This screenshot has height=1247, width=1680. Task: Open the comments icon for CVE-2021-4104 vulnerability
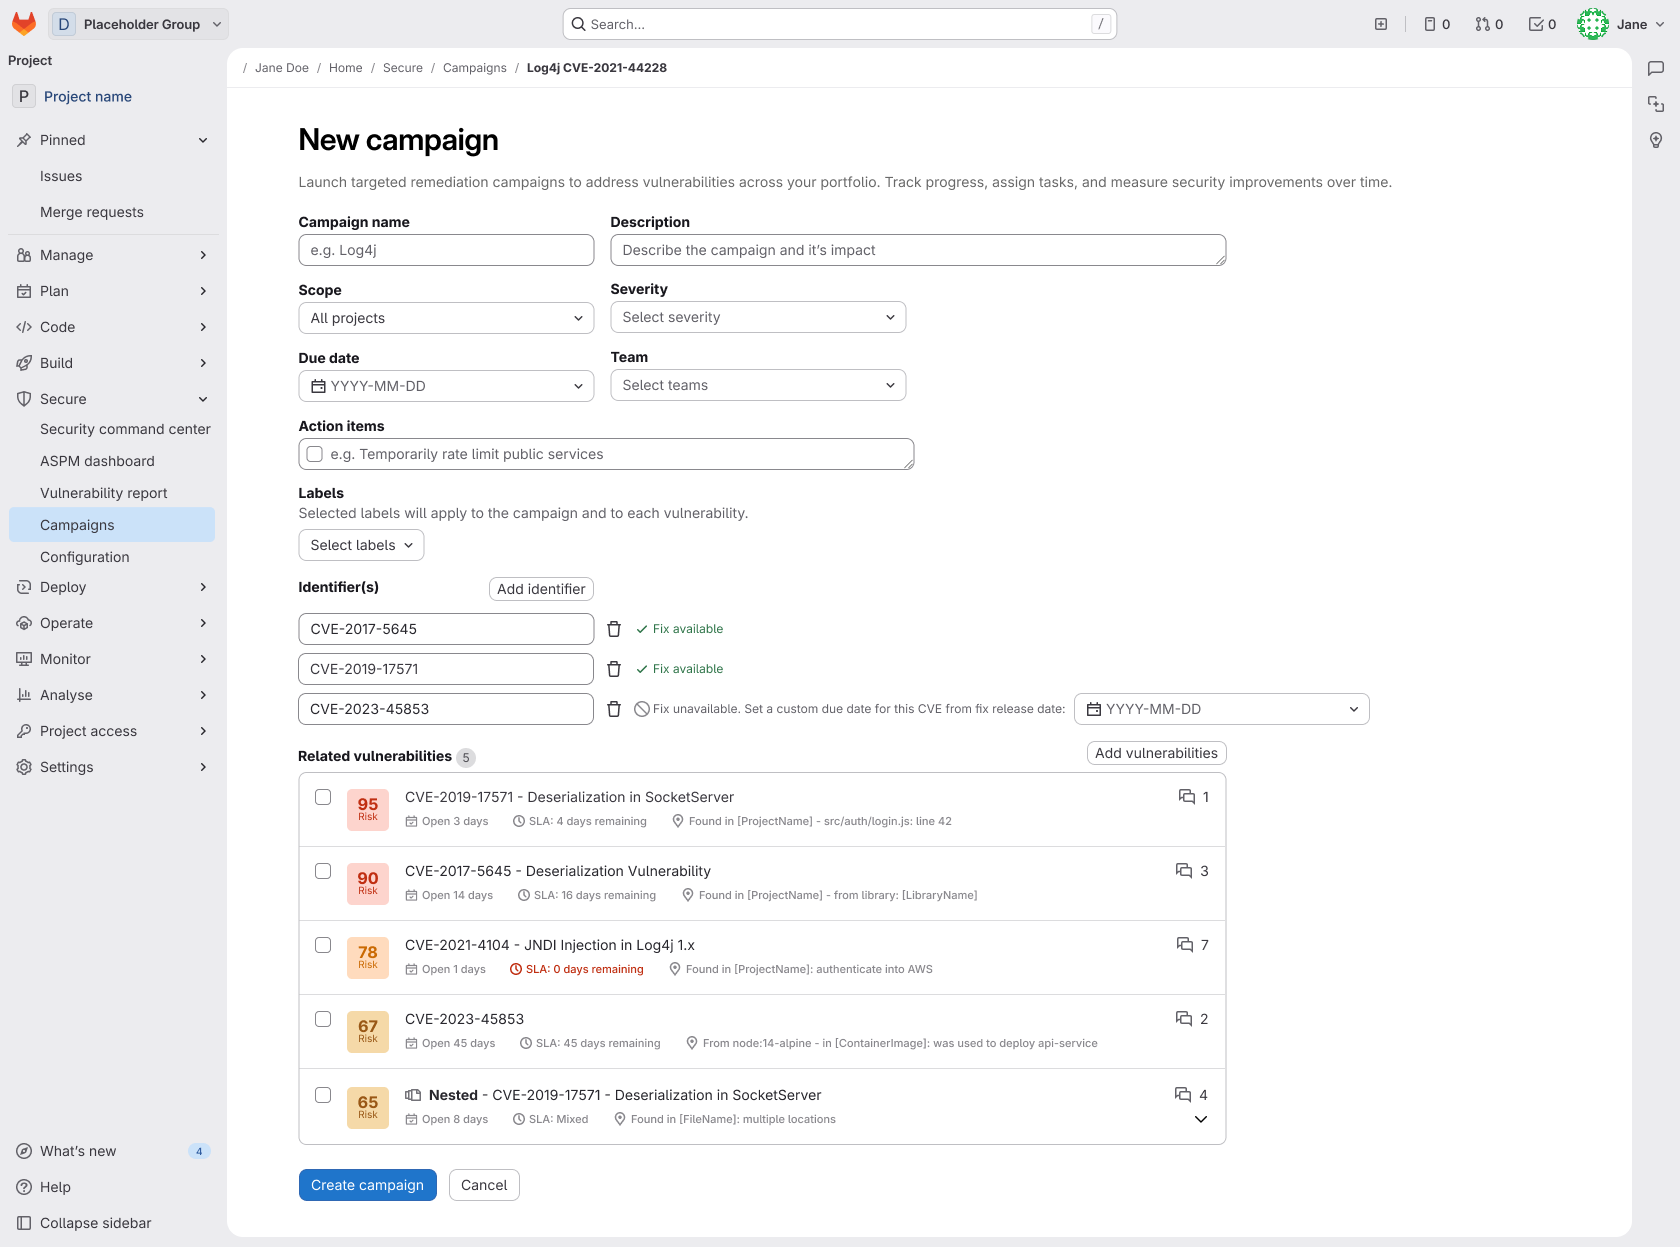1185,945
